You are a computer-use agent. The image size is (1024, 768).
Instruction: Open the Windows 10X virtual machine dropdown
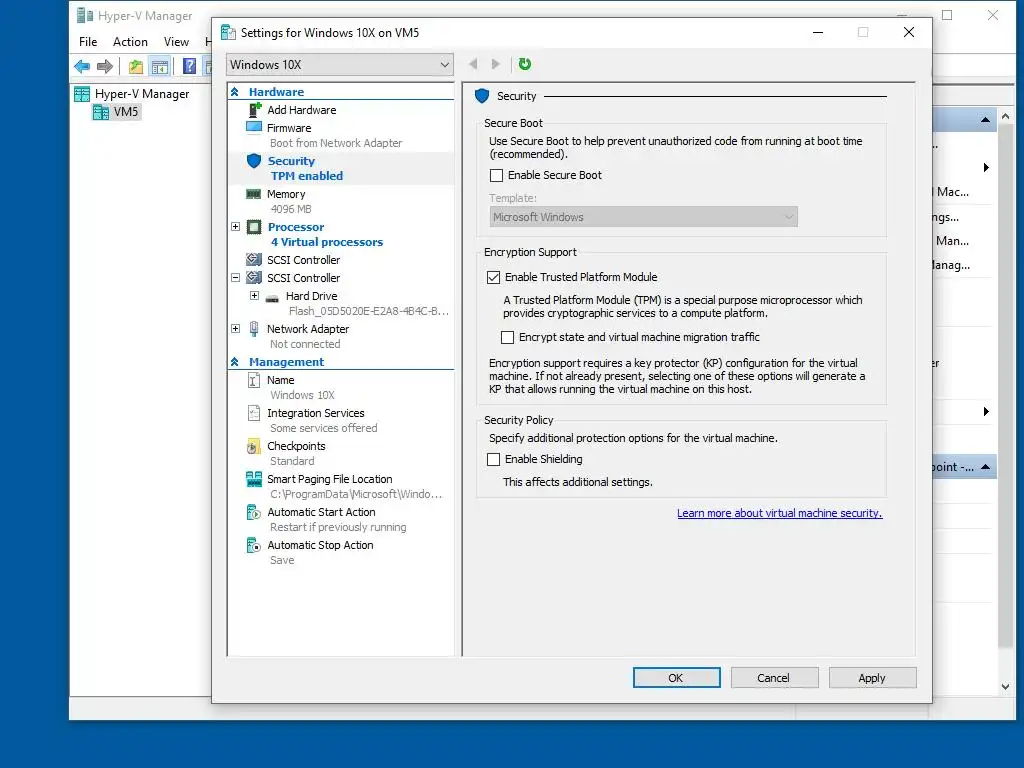pyautogui.click(x=340, y=65)
